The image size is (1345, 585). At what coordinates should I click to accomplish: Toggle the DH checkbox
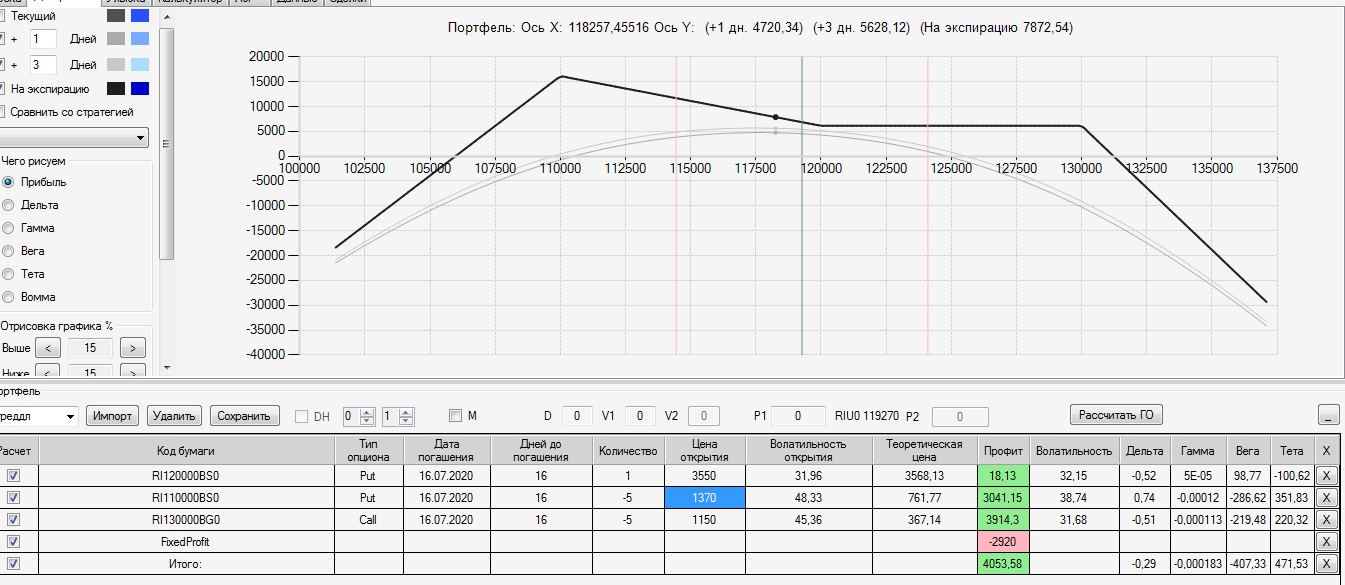[x=302, y=416]
